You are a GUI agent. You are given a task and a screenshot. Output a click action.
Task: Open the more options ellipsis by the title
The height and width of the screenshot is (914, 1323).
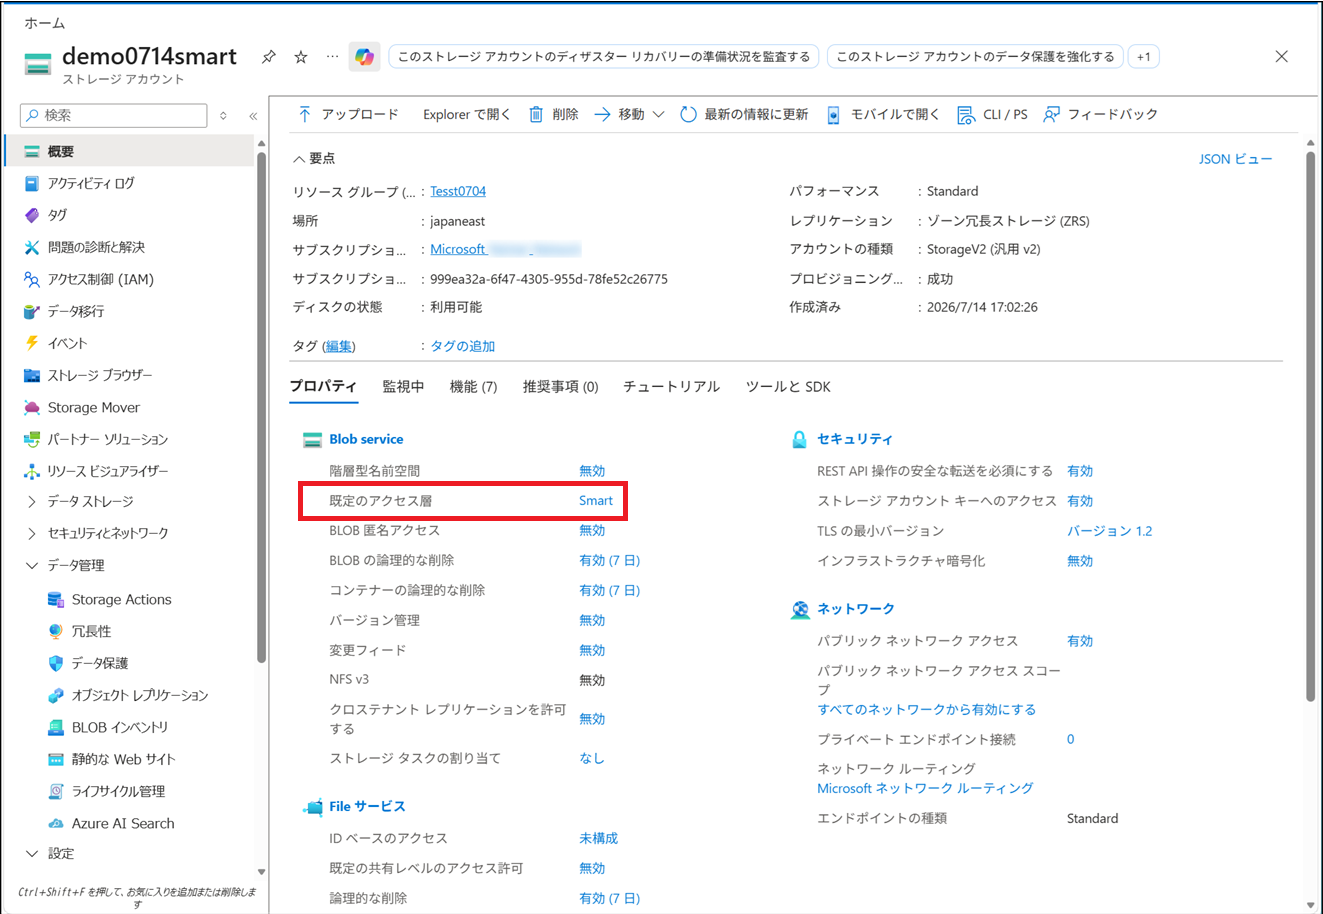(x=332, y=57)
